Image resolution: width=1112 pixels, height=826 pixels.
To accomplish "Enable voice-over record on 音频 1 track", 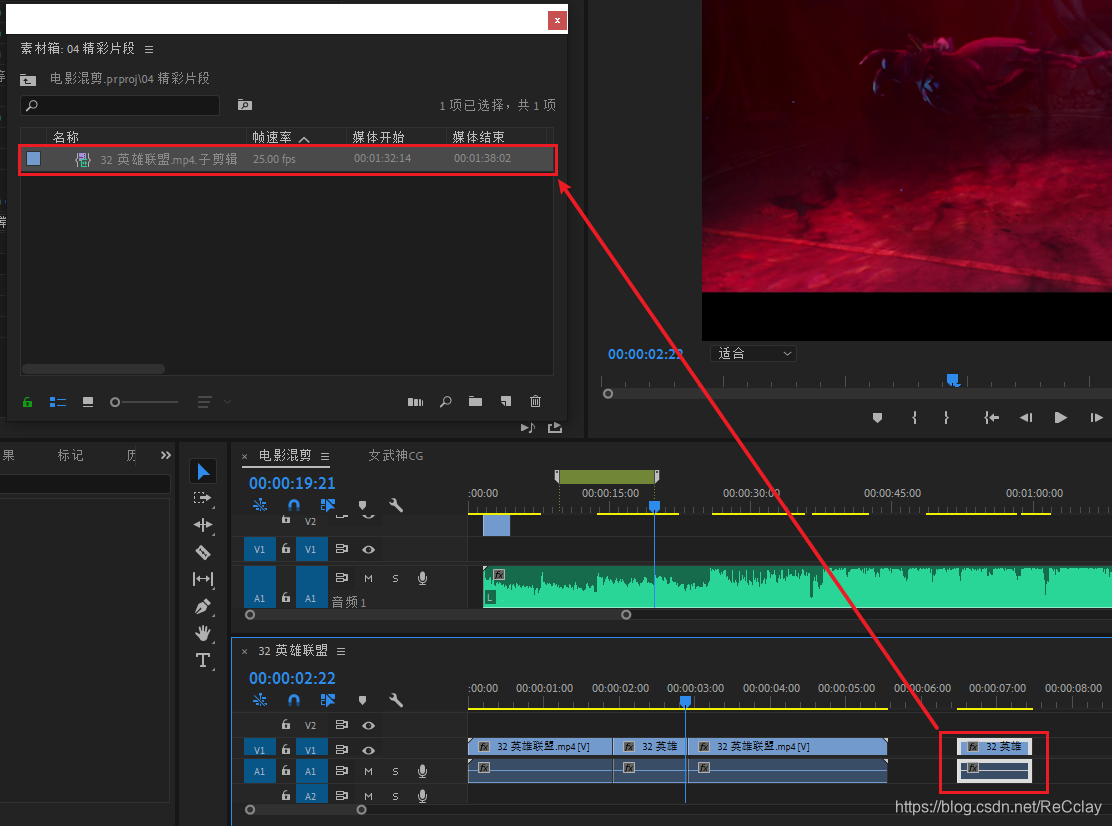I will [x=422, y=578].
